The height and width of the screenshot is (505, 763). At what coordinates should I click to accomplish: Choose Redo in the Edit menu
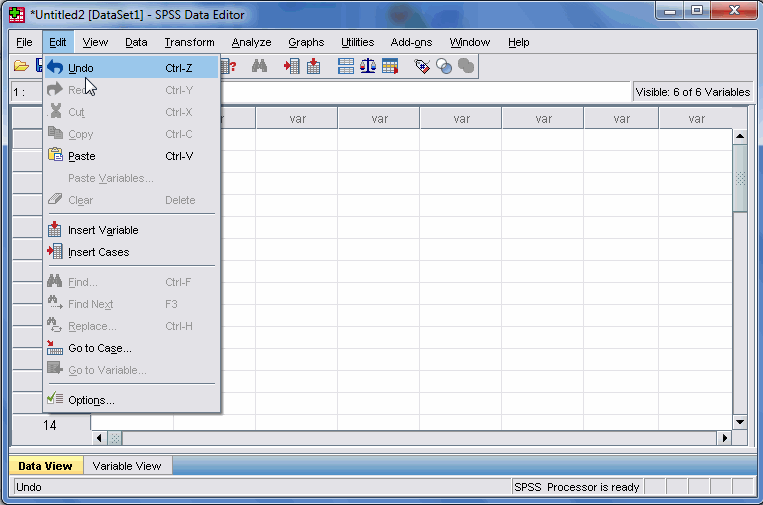131,90
